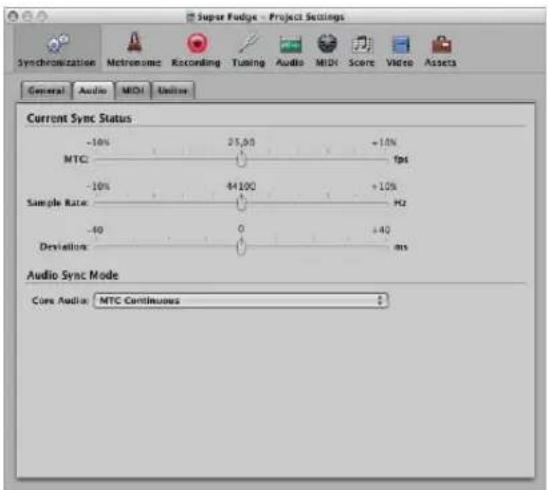Viewport: 548px width, 490px height.
Task: Zoom the Project Settings window
Action: coord(42,16)
